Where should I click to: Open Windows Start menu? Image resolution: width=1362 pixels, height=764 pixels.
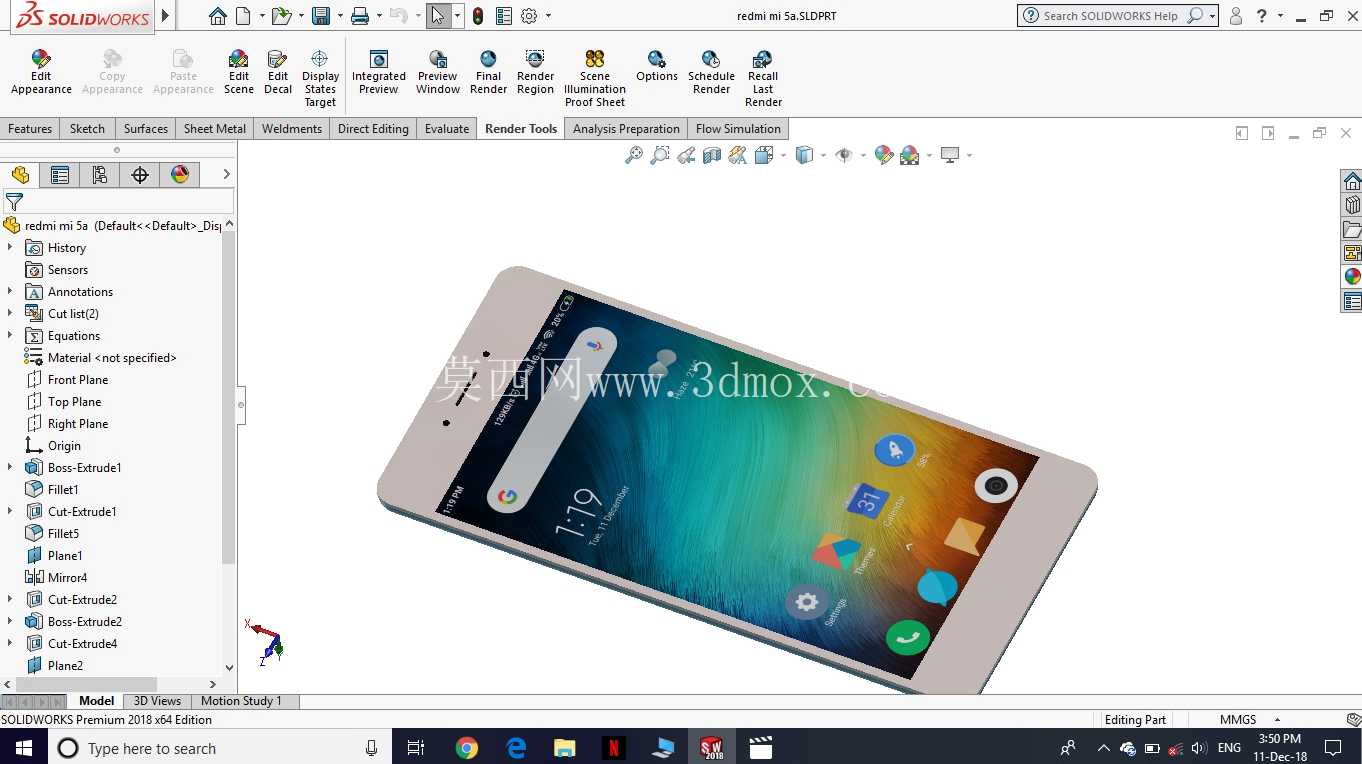23,748
